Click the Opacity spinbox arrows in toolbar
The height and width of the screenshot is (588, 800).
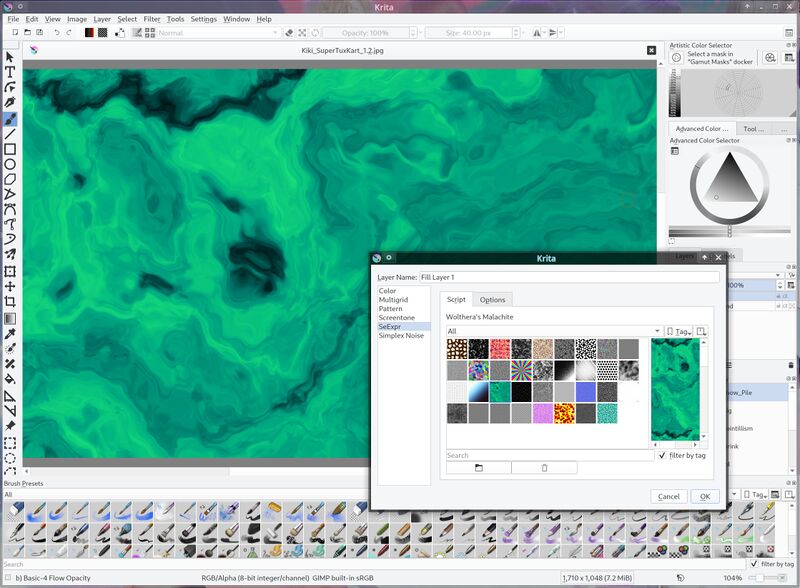(x=413, y=33)
